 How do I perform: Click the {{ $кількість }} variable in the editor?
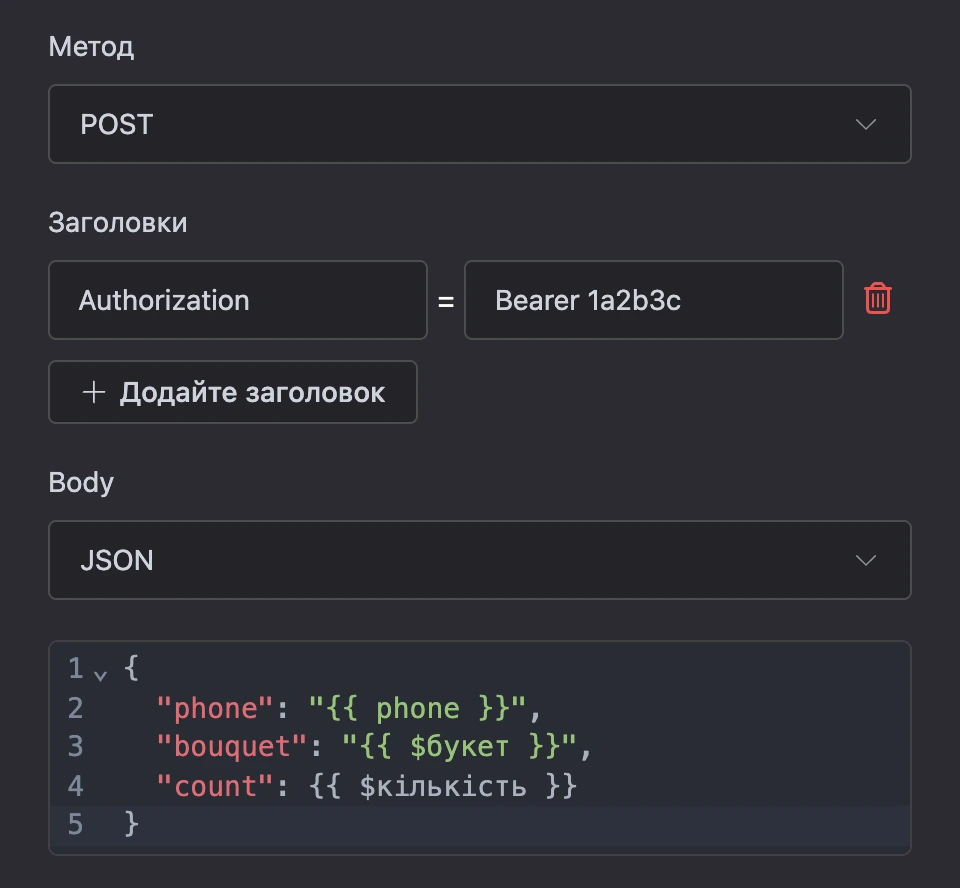click(x=442, y=786)
